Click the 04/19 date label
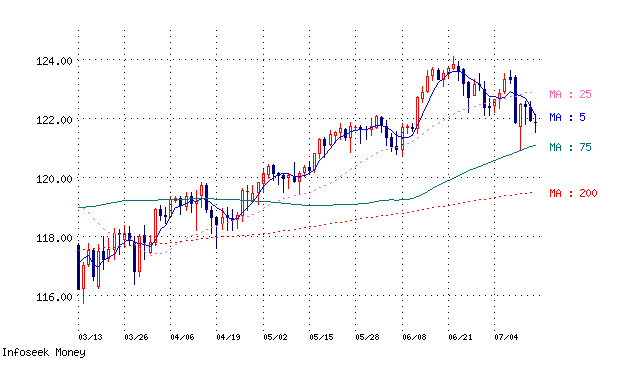 click(x=228, y=337)
